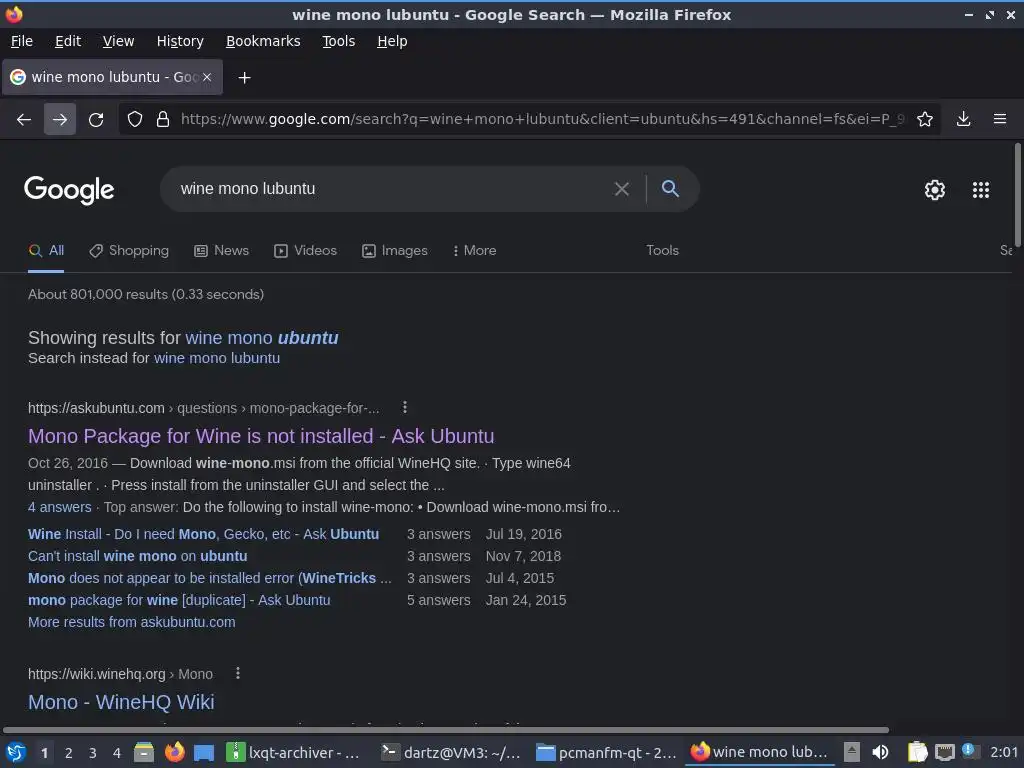
Task: Open the search Tools options
Action: [x=662, y=251]
